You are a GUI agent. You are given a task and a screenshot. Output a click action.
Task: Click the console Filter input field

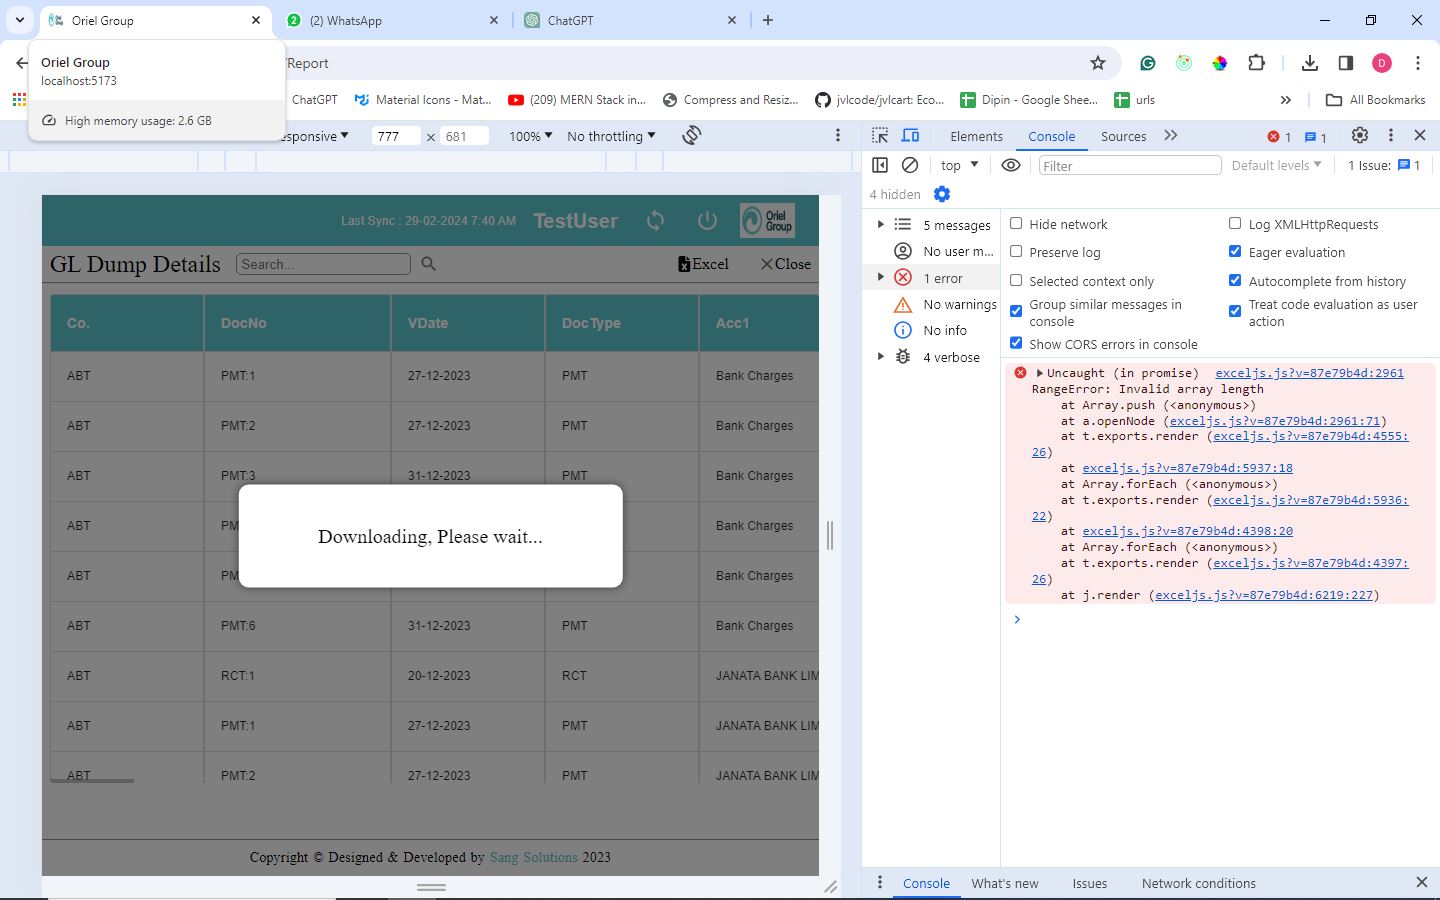[1129, 165]
